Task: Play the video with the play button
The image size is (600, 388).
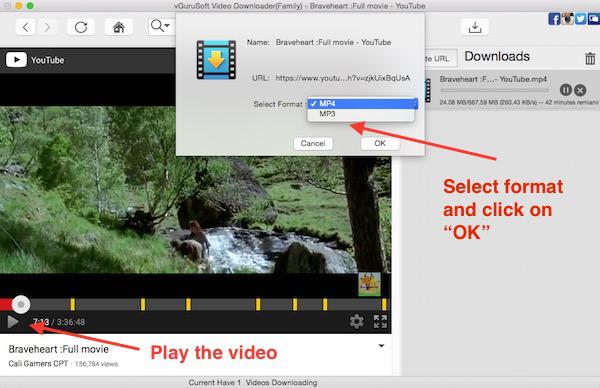Action: [x=13, y=321]
